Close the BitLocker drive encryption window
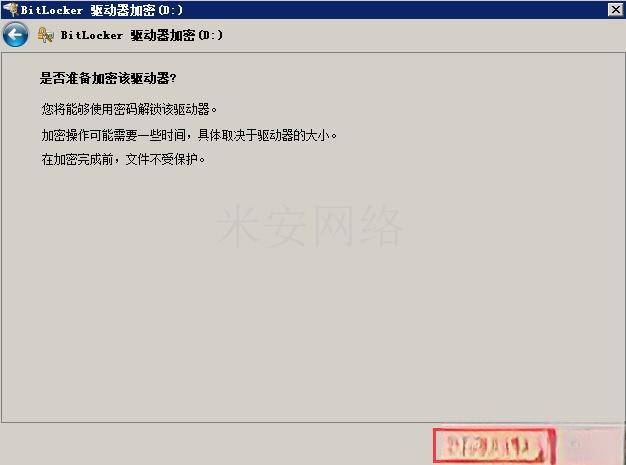This screenshot has width=626, height=465. pos(615,9)
